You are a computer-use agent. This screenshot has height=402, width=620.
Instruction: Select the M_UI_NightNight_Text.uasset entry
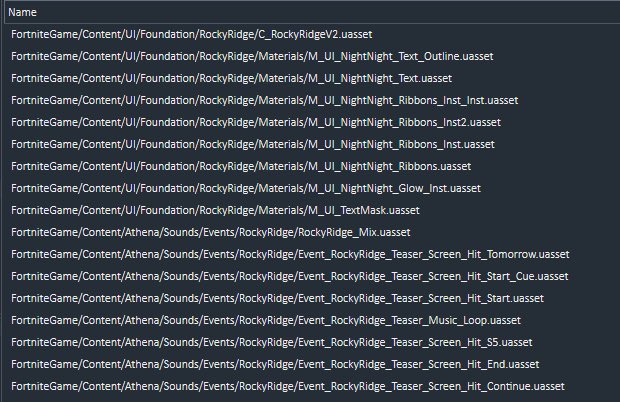point(312,78)
